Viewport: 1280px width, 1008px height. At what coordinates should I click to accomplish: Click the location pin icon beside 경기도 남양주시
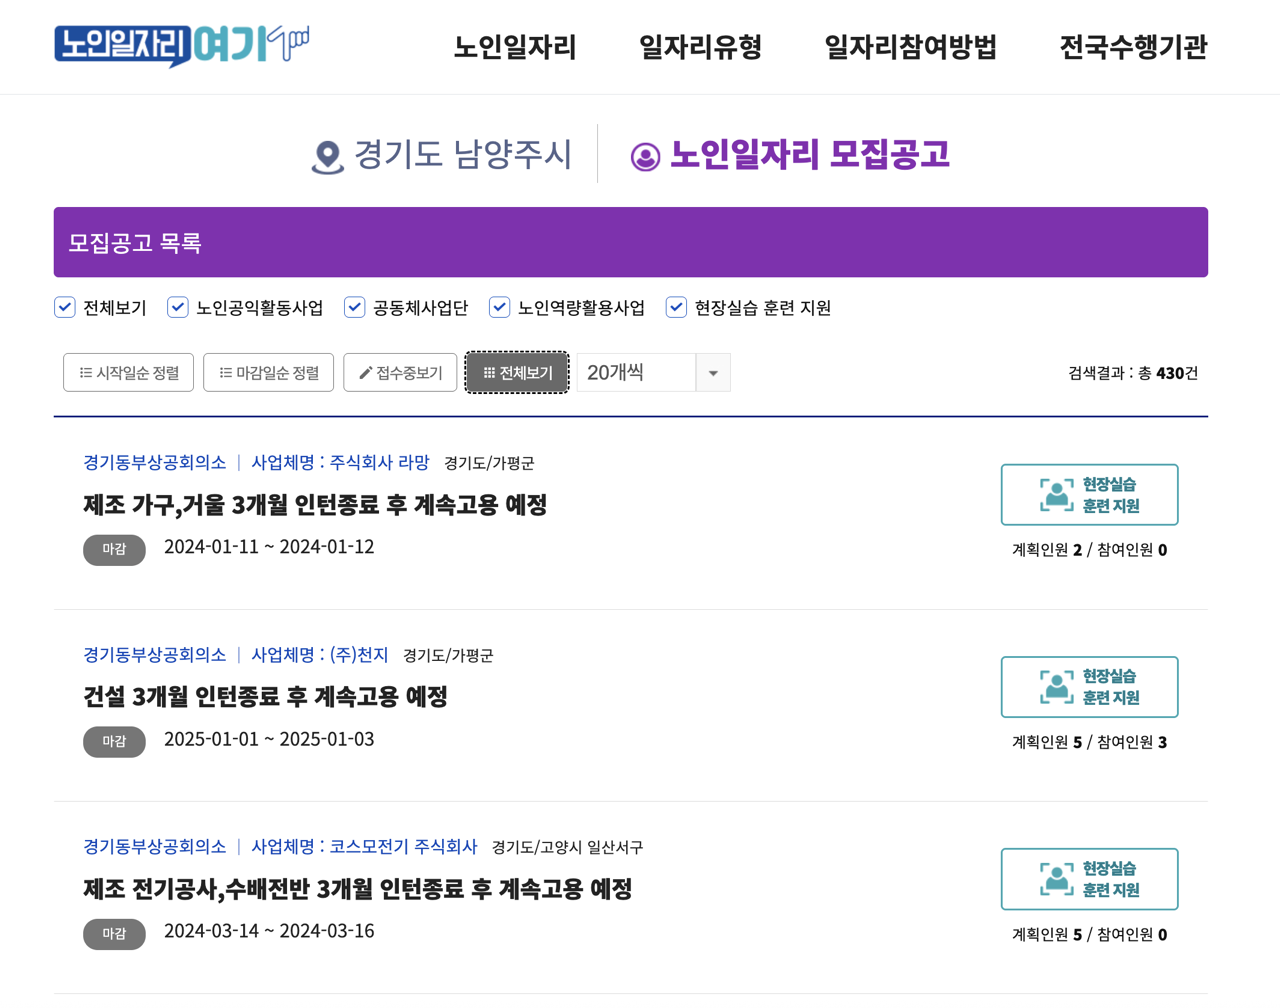click(327, 155)
